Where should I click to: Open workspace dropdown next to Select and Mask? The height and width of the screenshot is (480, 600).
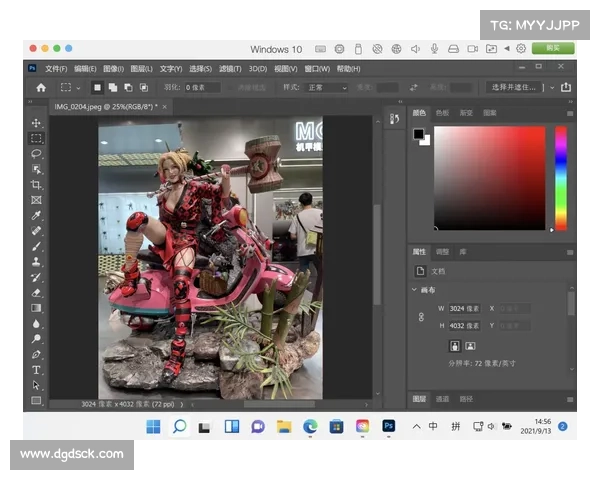point(552,88)
